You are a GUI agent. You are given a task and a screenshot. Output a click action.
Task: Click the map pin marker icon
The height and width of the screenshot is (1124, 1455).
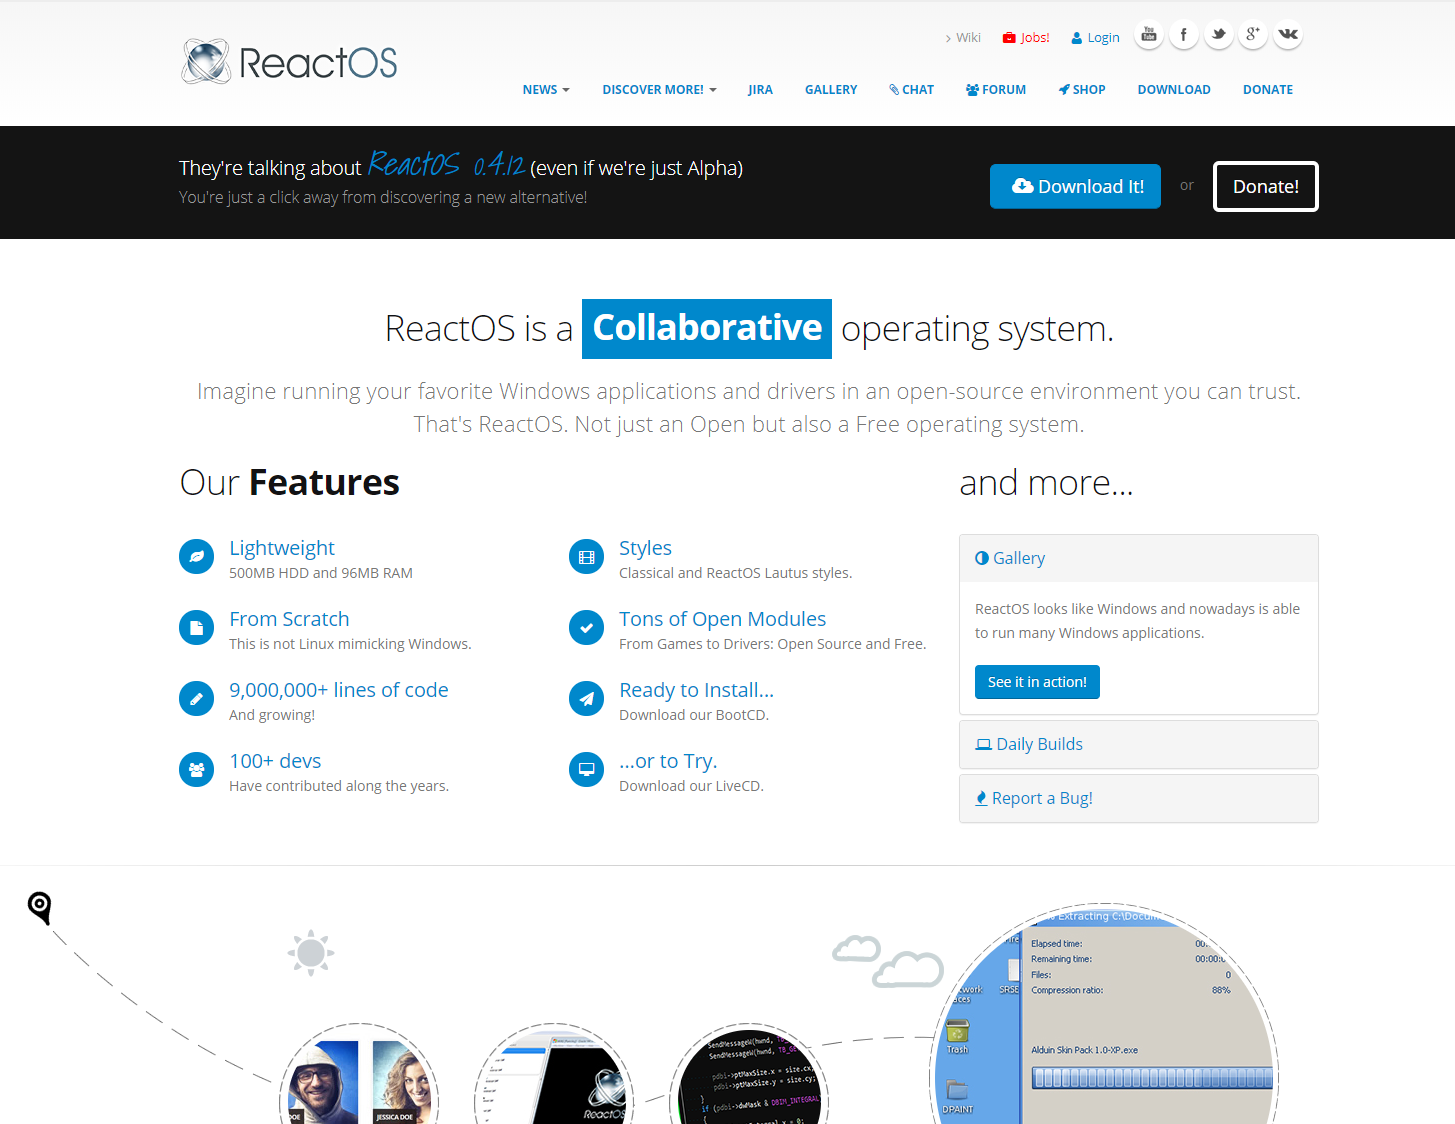tap(39, 908)
